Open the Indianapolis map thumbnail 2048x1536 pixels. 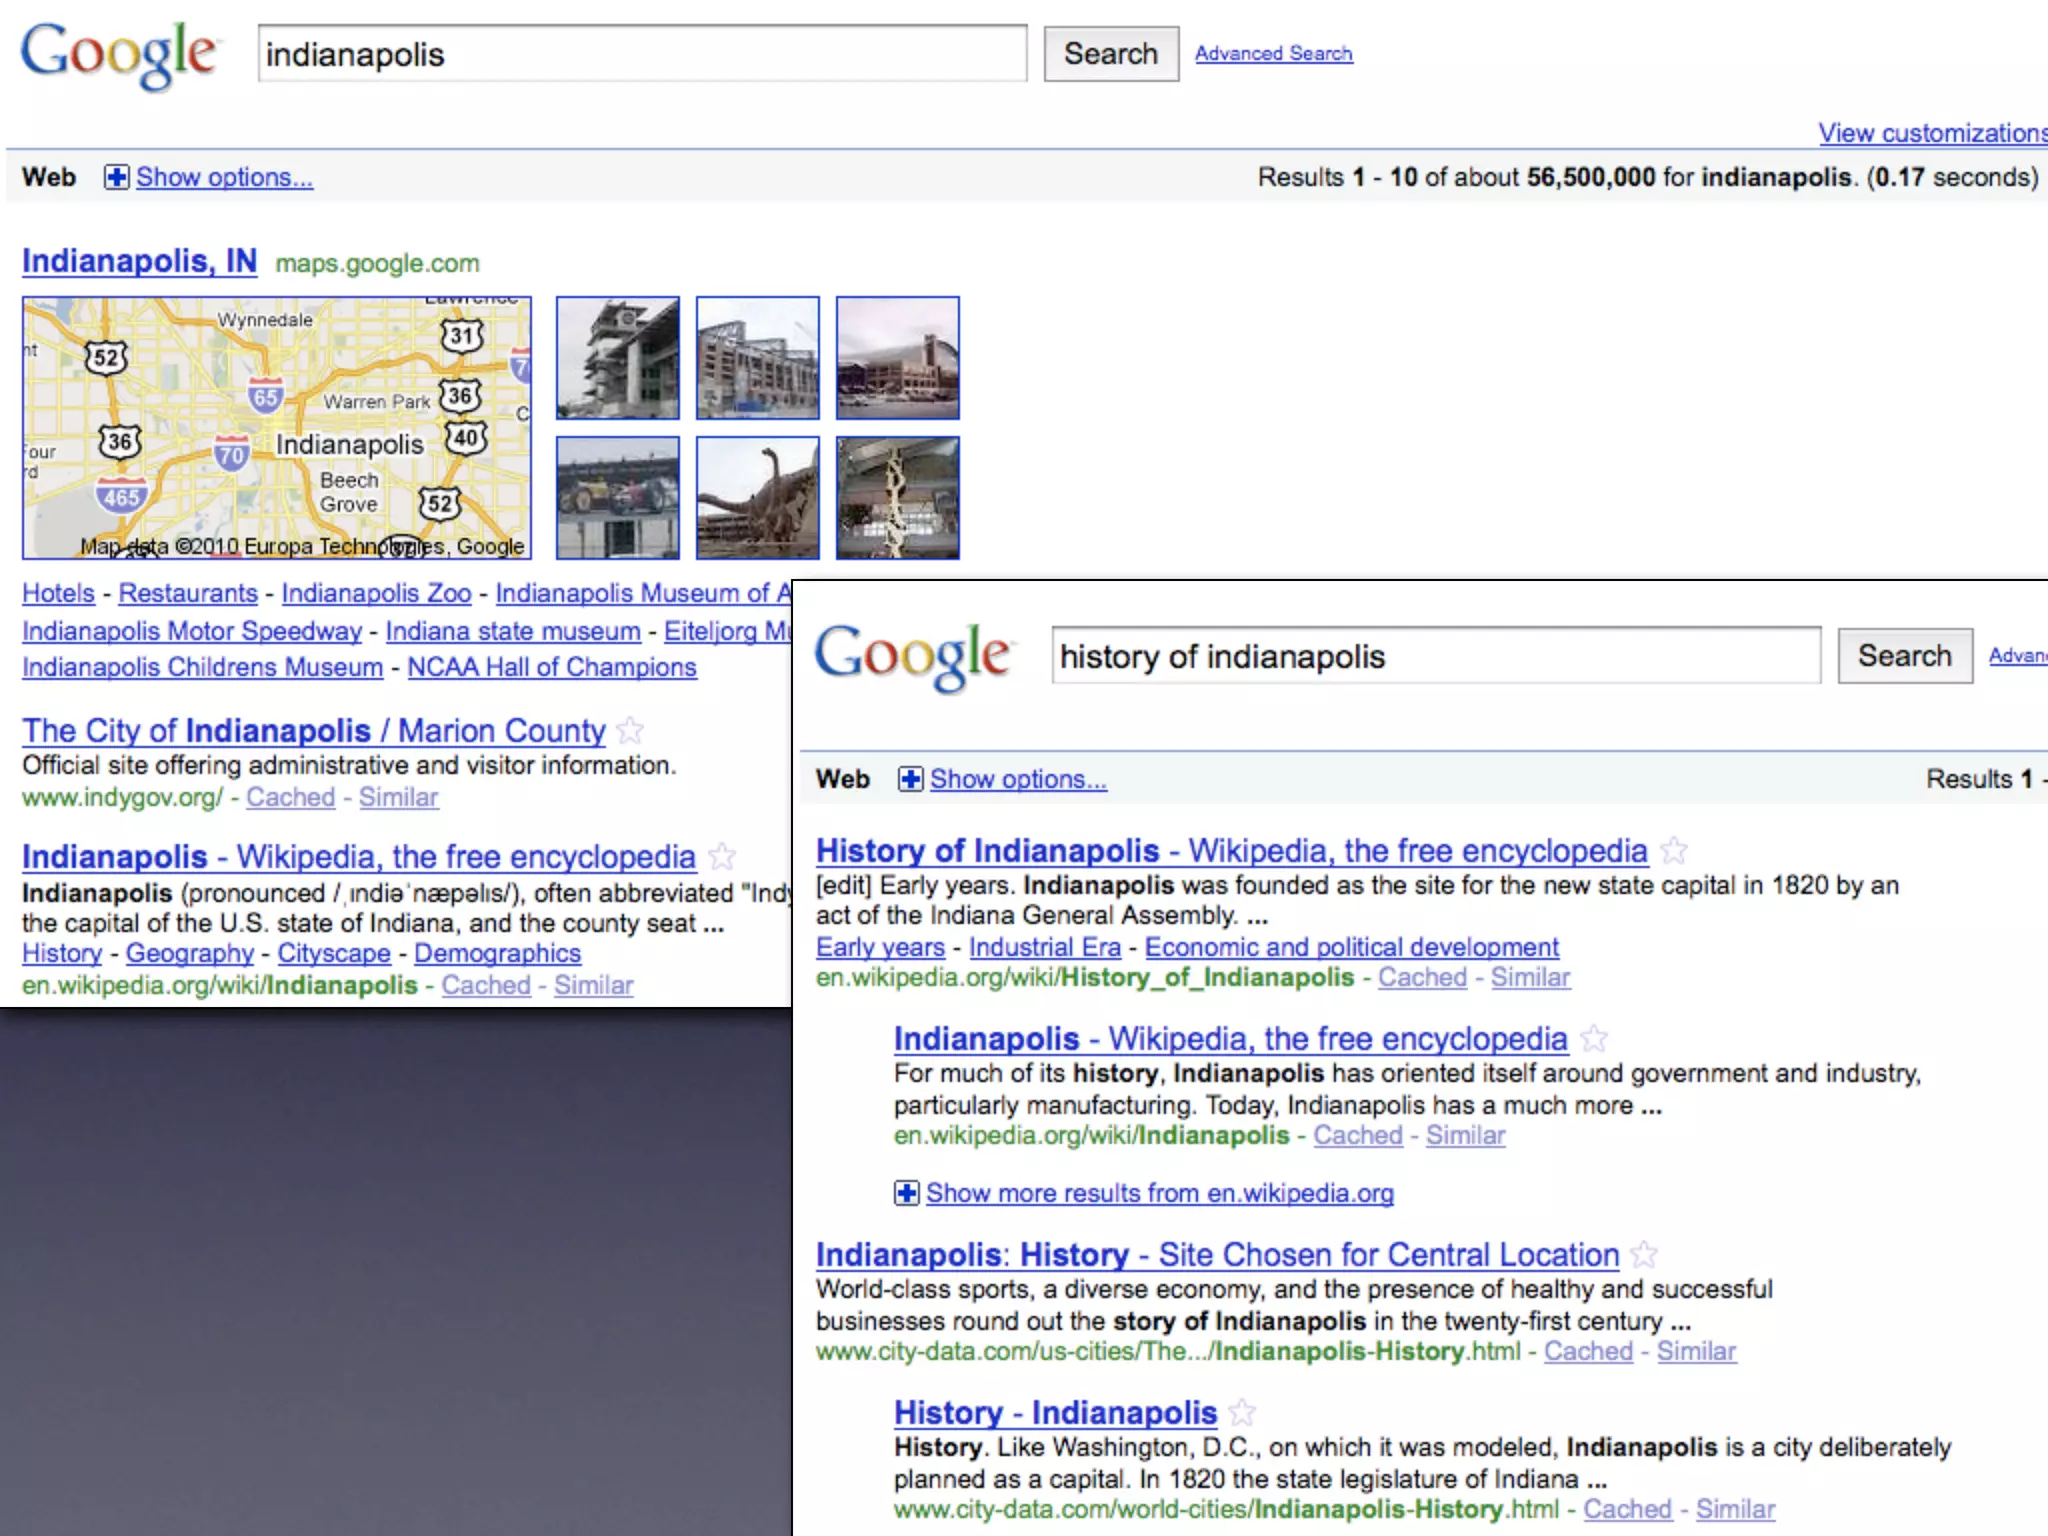pyautogui.click(x=277, y=427)
